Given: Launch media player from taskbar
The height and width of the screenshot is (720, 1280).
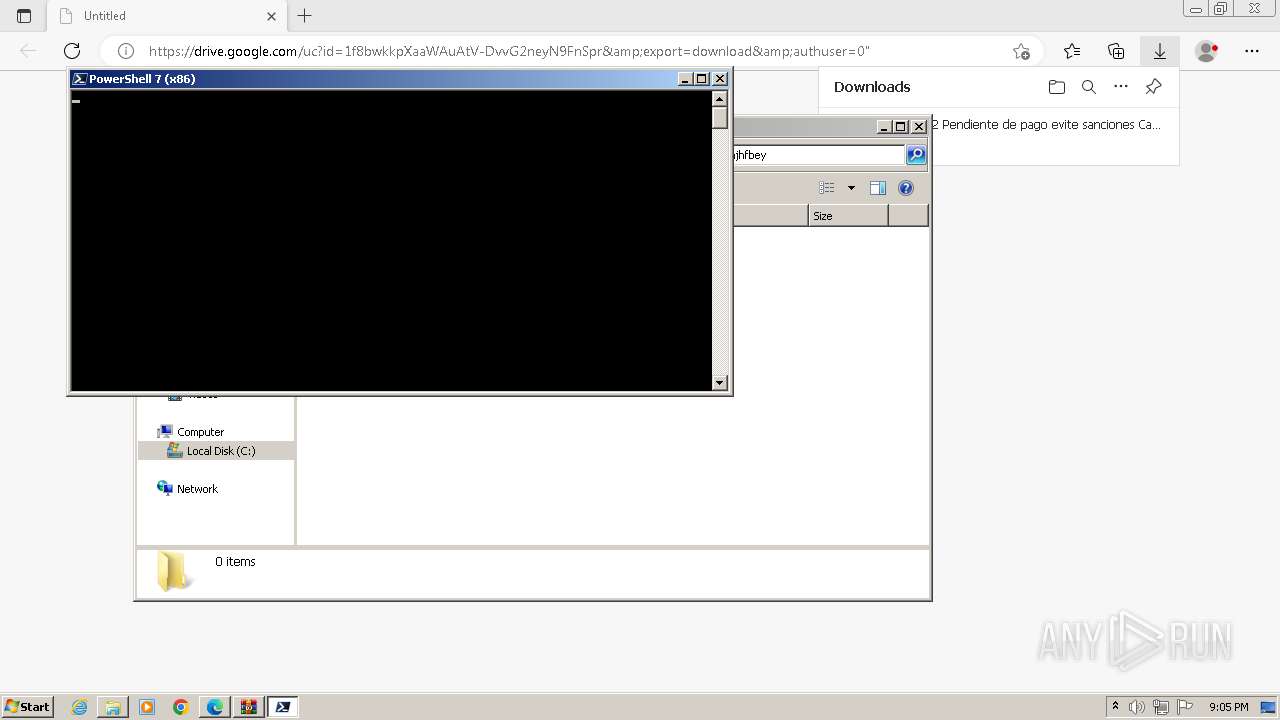Looking at the screenshot, I should coord(147,707).
